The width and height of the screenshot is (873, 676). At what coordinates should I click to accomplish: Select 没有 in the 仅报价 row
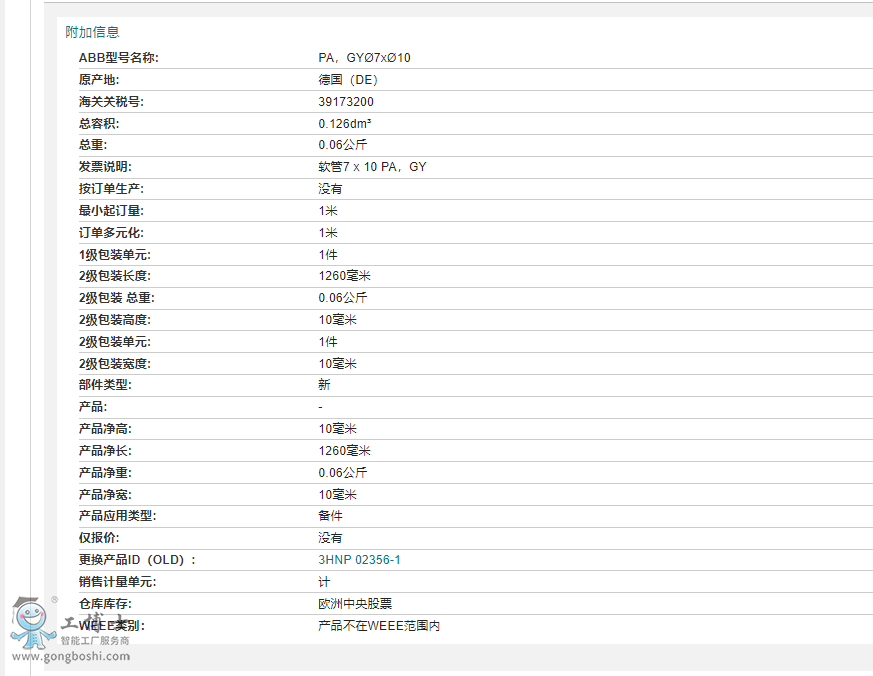(x=330, y=538)
